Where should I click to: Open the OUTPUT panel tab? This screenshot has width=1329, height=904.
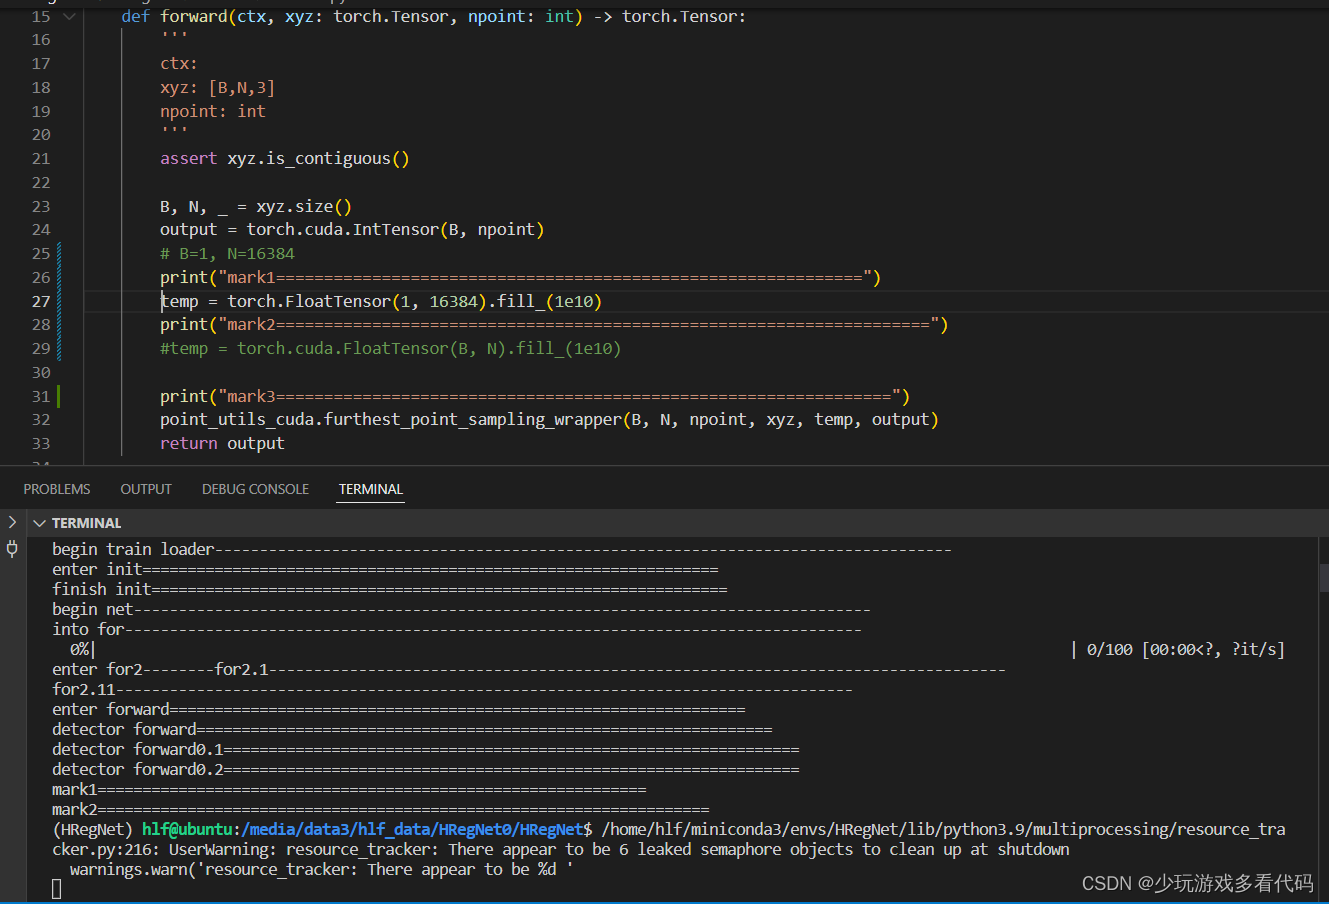pos(146,489)
